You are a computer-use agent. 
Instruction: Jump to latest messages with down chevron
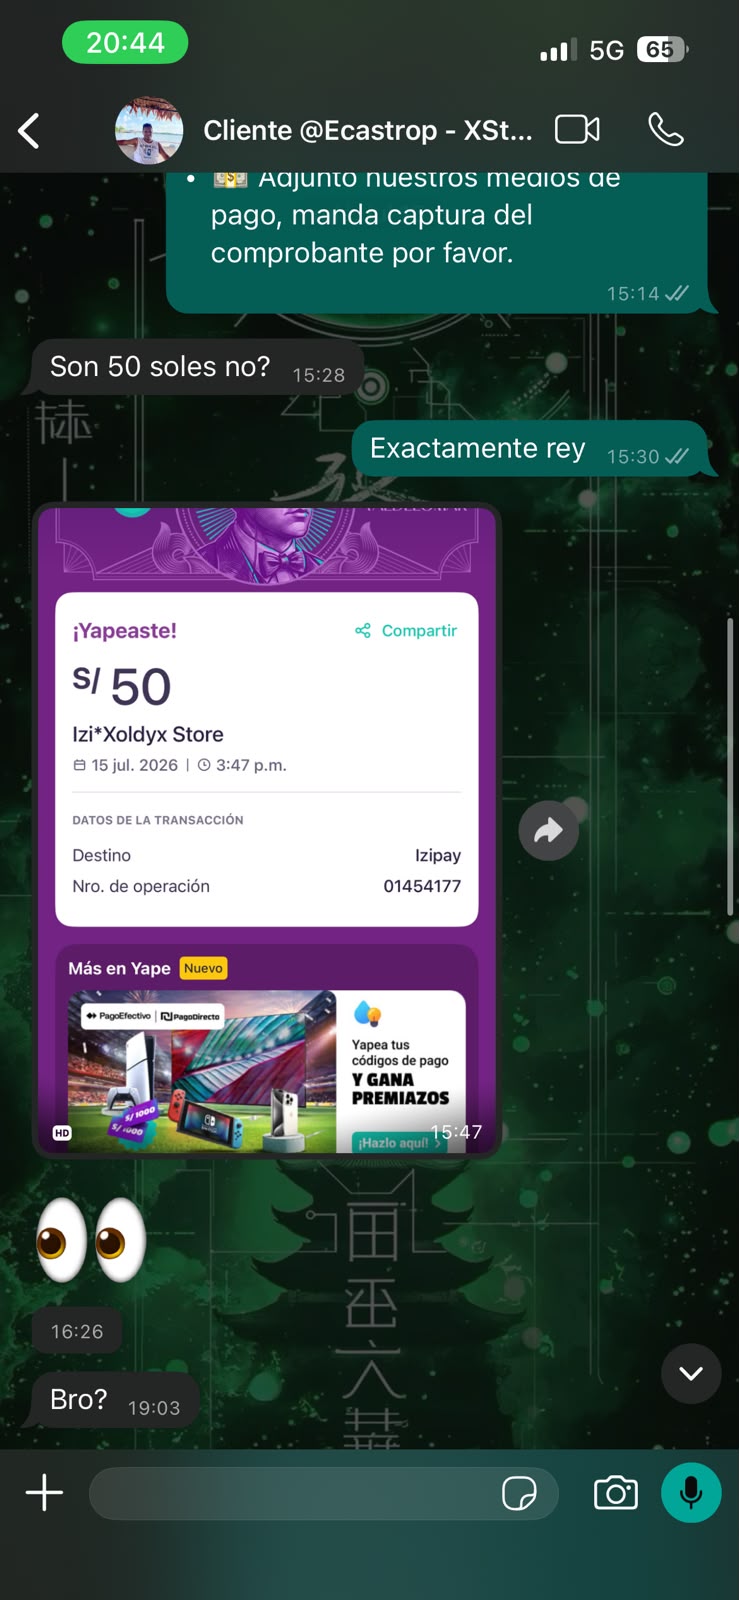691,1373
